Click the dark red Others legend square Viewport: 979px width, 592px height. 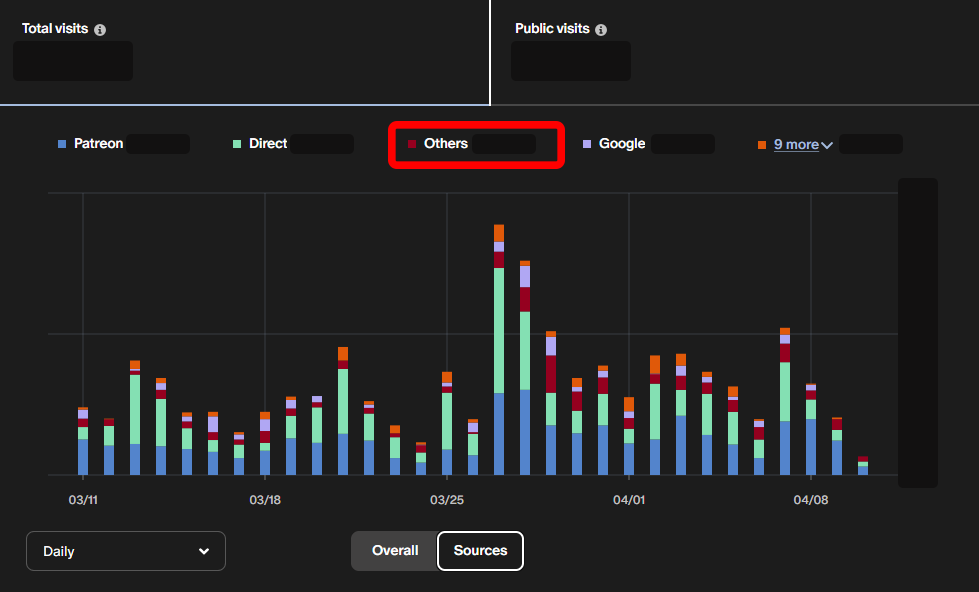tap(411, 144)
